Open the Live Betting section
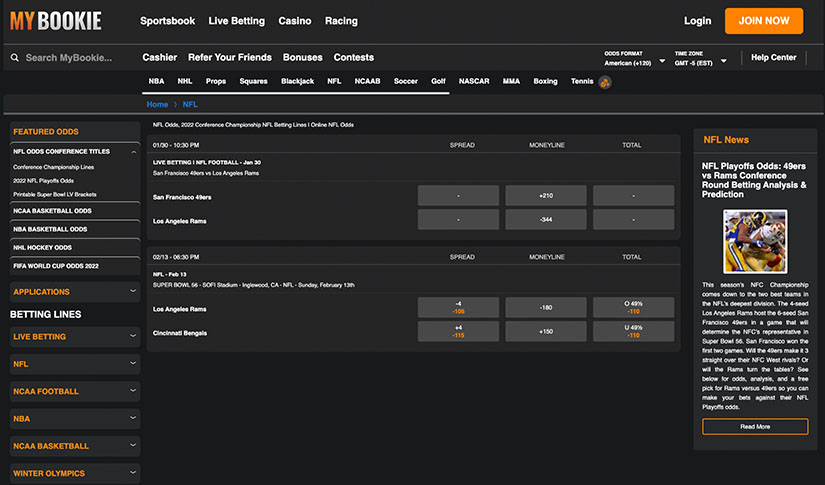The width and height of the screenshot is (825, 485). pyautogui.click(x=237, y=21)
